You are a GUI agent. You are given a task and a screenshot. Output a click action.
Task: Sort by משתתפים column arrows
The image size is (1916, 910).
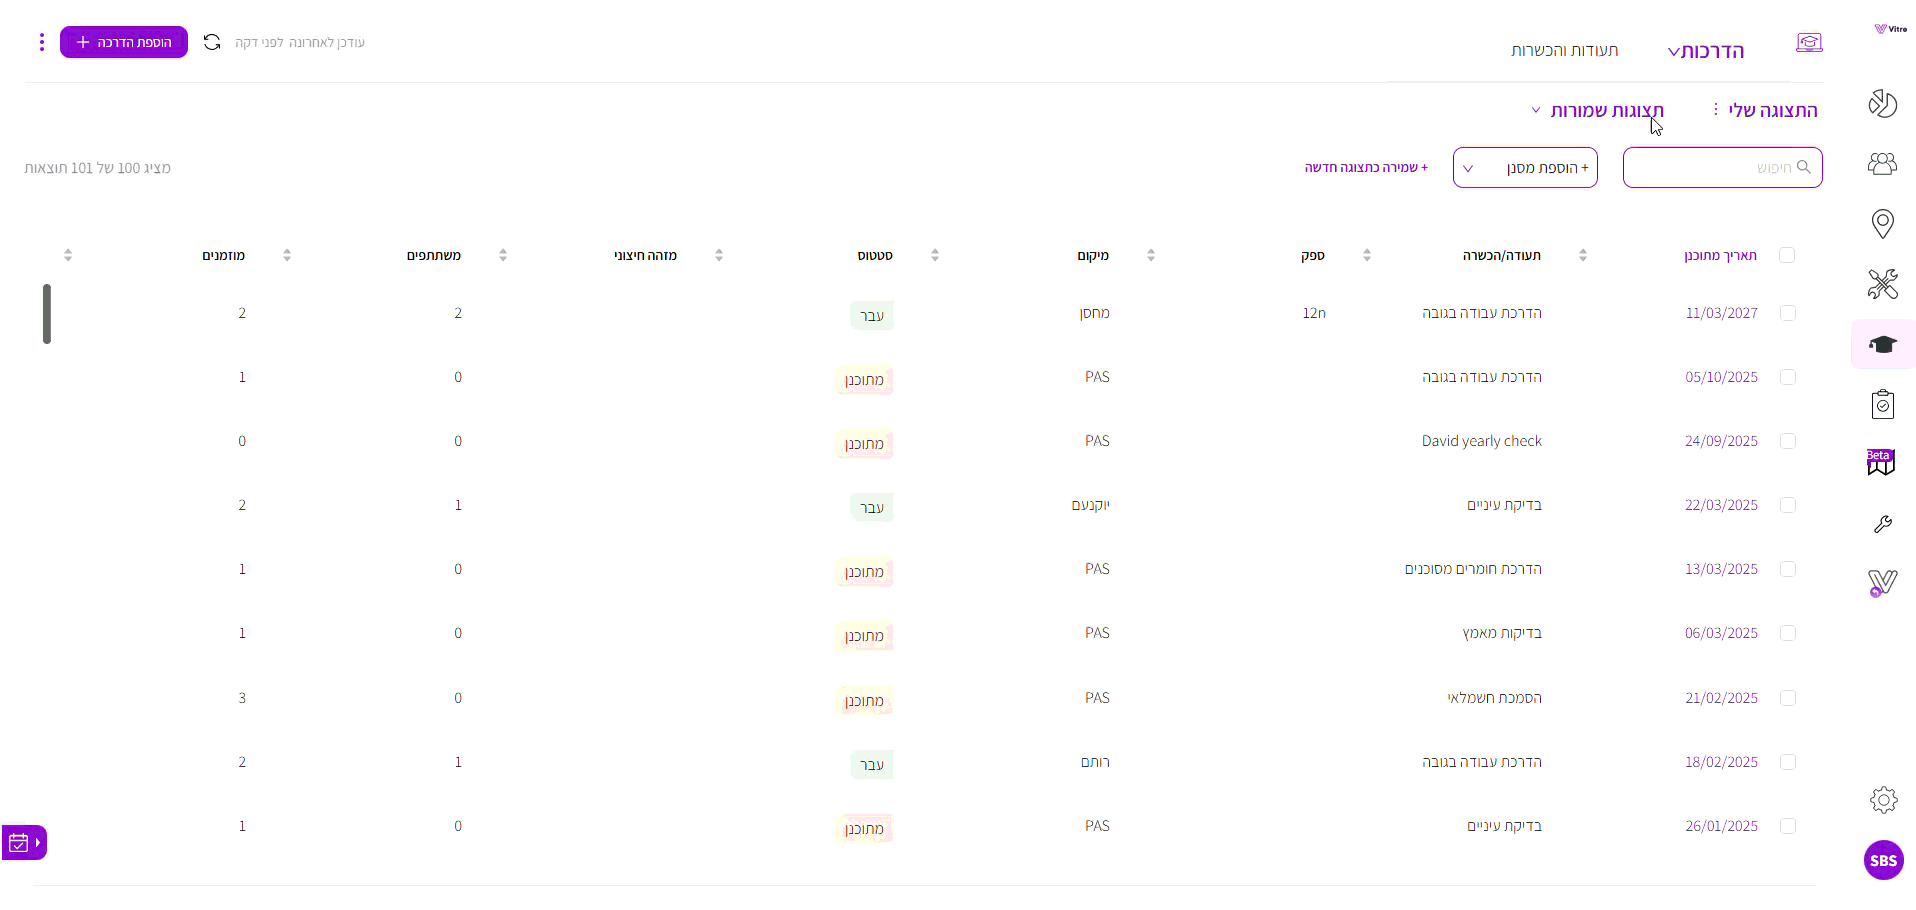point(287,255)
